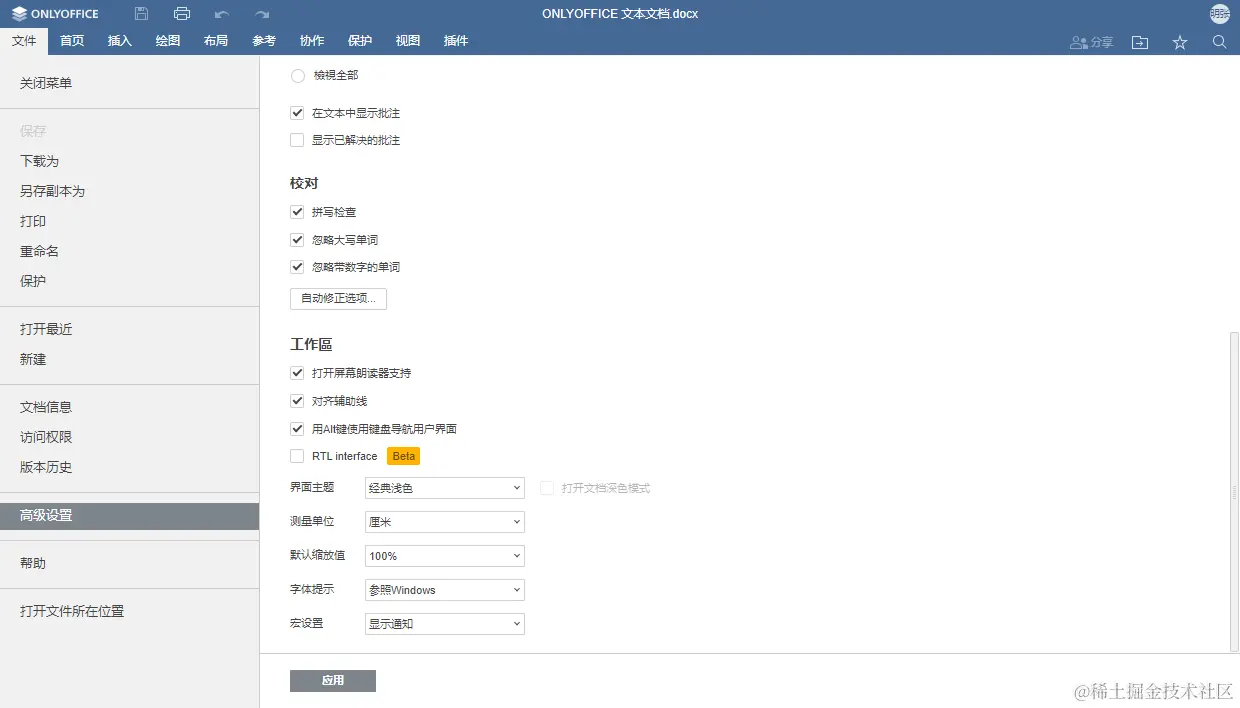Open the 字体提示 dropdown (参照Windows)
1240x708 pixels.
point(445,590)
